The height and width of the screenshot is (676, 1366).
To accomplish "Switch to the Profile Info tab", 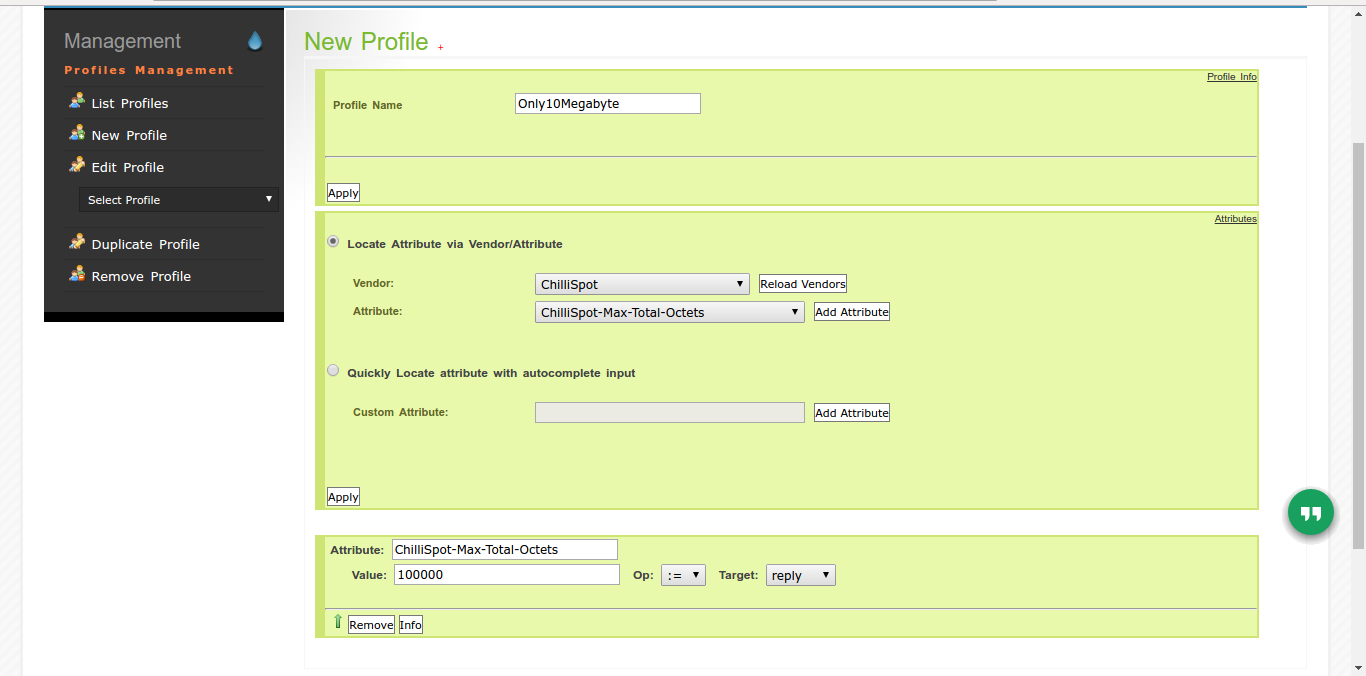I will (1231, 77).
